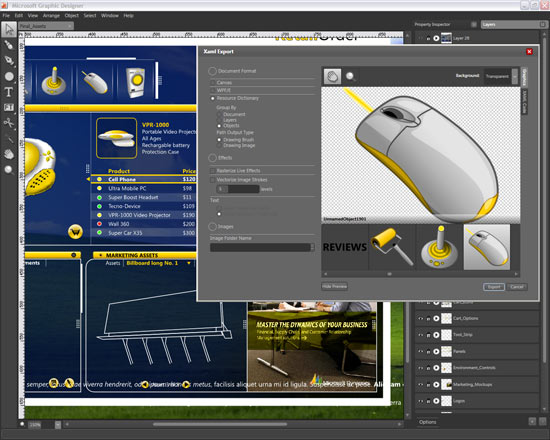
Task: Close the Final_Assets document tab
Action: (x=69, y=26)
